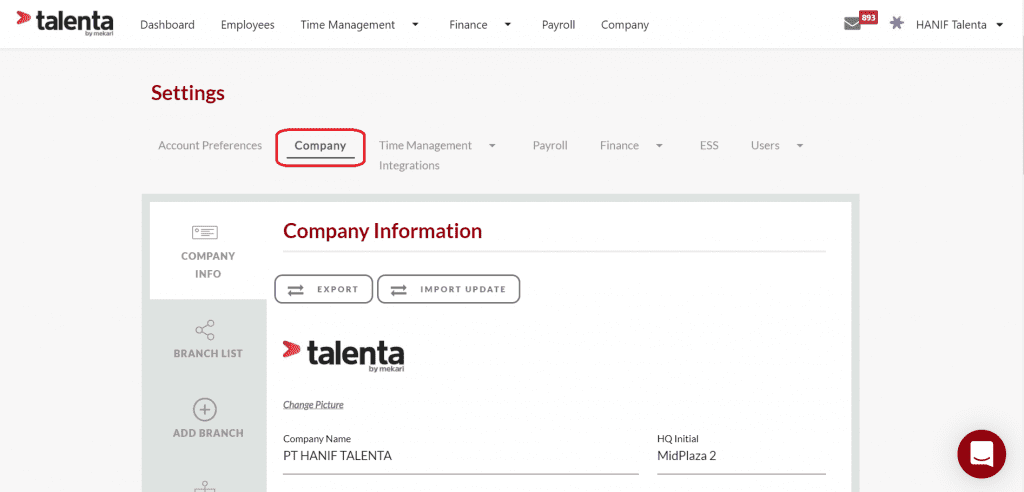Click the Company Name input field

[x=460, y=457]
